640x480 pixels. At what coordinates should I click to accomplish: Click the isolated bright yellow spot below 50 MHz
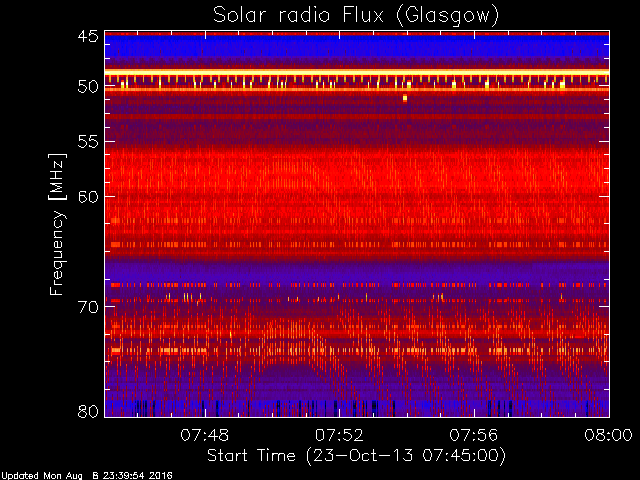coord(405,98)
